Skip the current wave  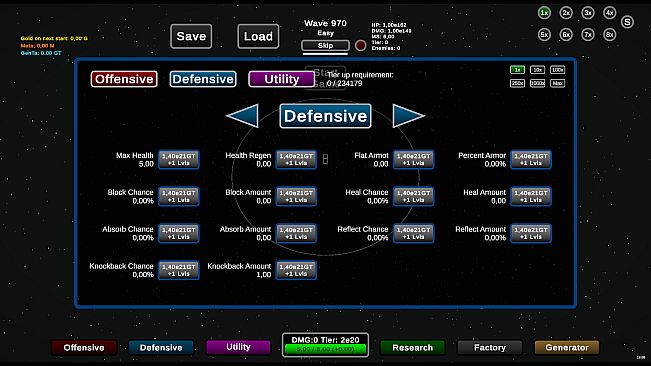click(x=325, y=45)
